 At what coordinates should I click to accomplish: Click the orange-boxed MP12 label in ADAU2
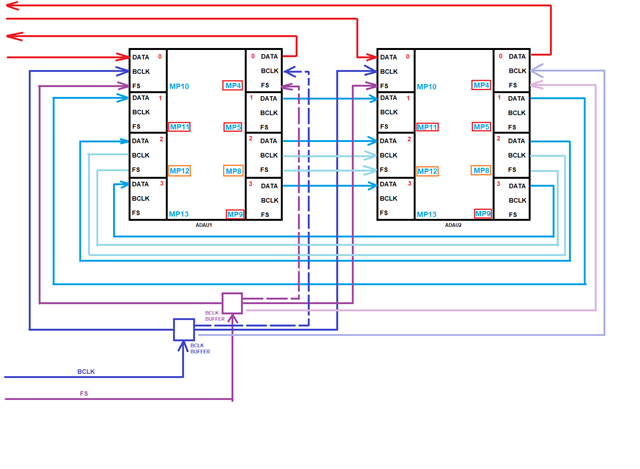(x=427, y=171)
